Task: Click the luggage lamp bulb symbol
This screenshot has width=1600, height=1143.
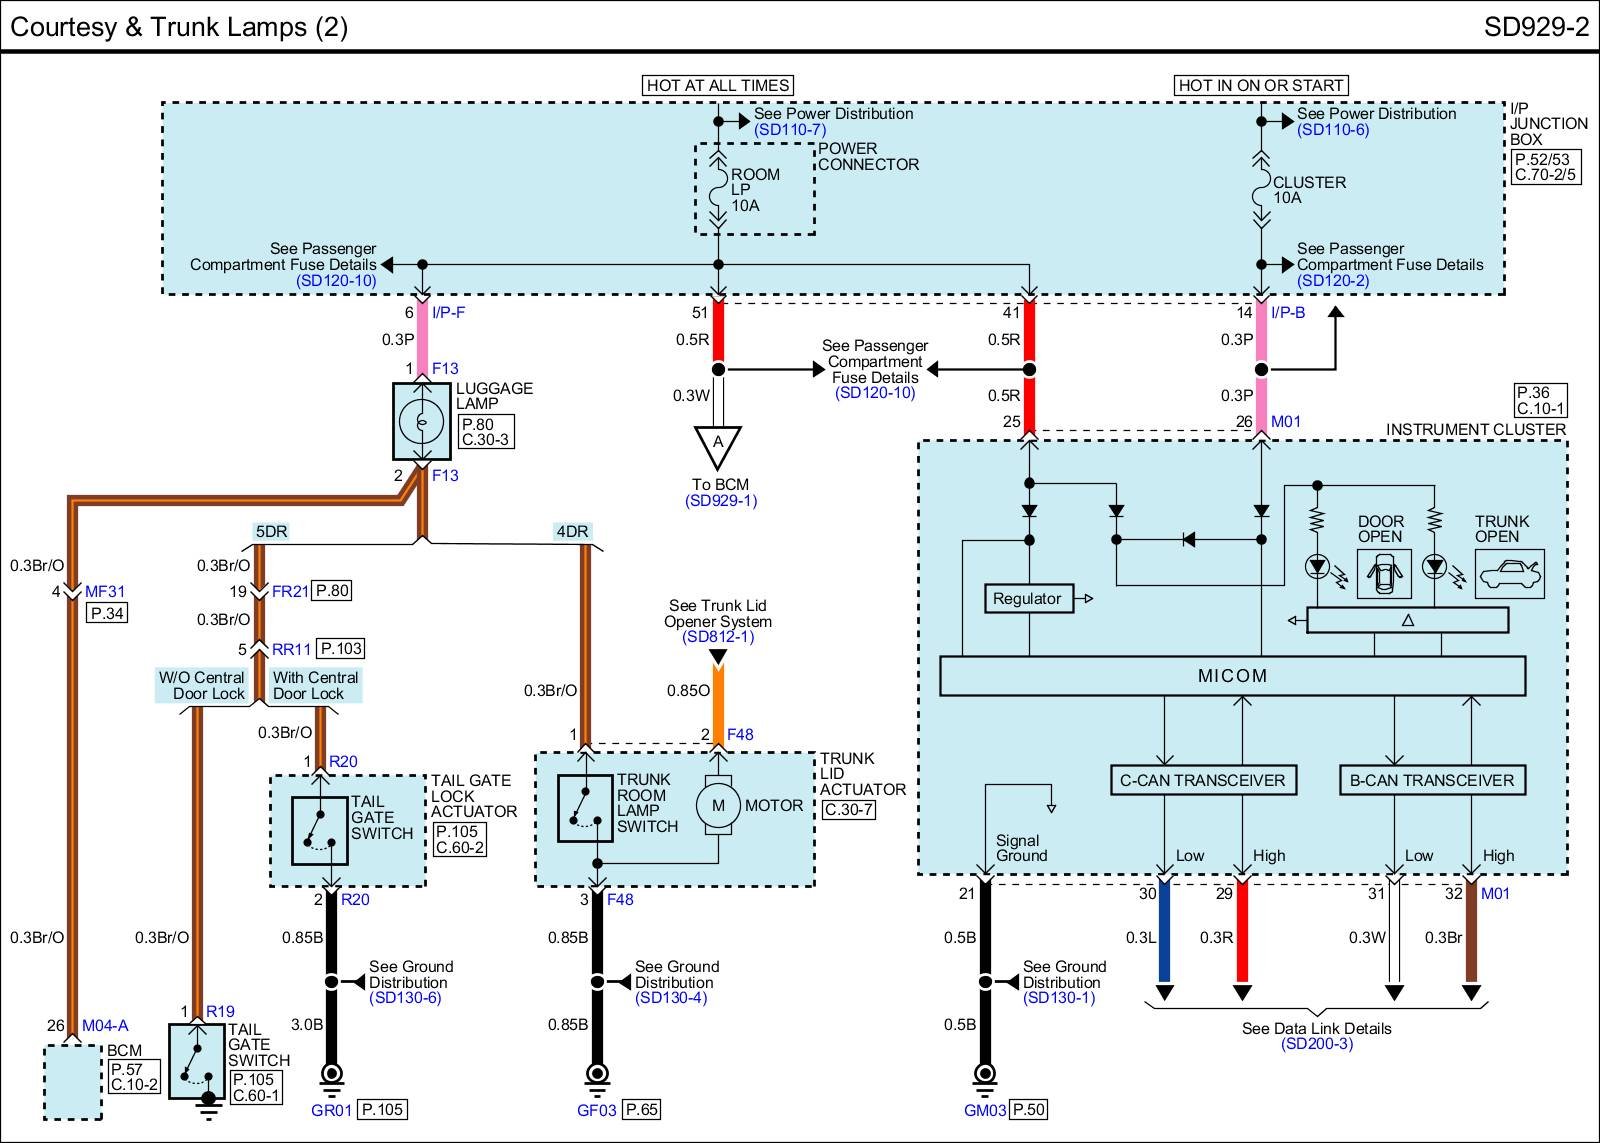Action: 422,422
